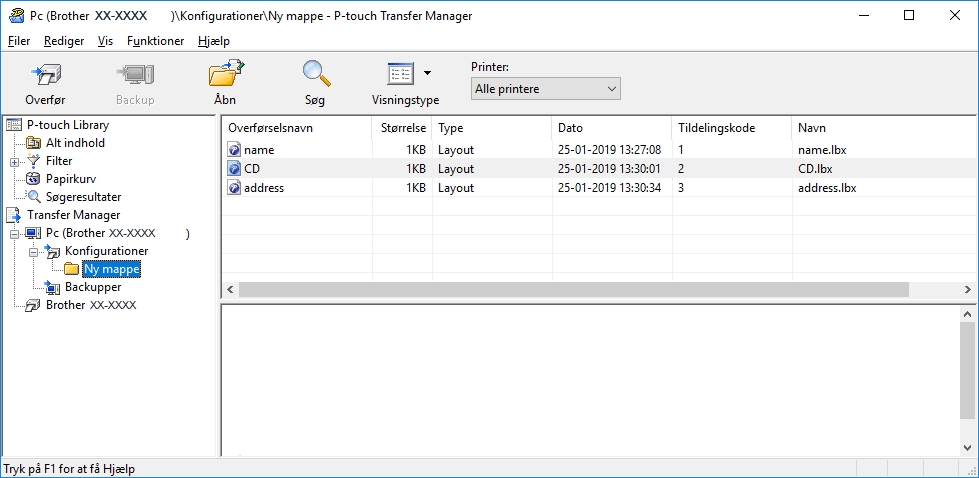The width and height of the screenshot is (979, 478).
Task: Open the Vis menu
Action: click(x=106, y=41)
